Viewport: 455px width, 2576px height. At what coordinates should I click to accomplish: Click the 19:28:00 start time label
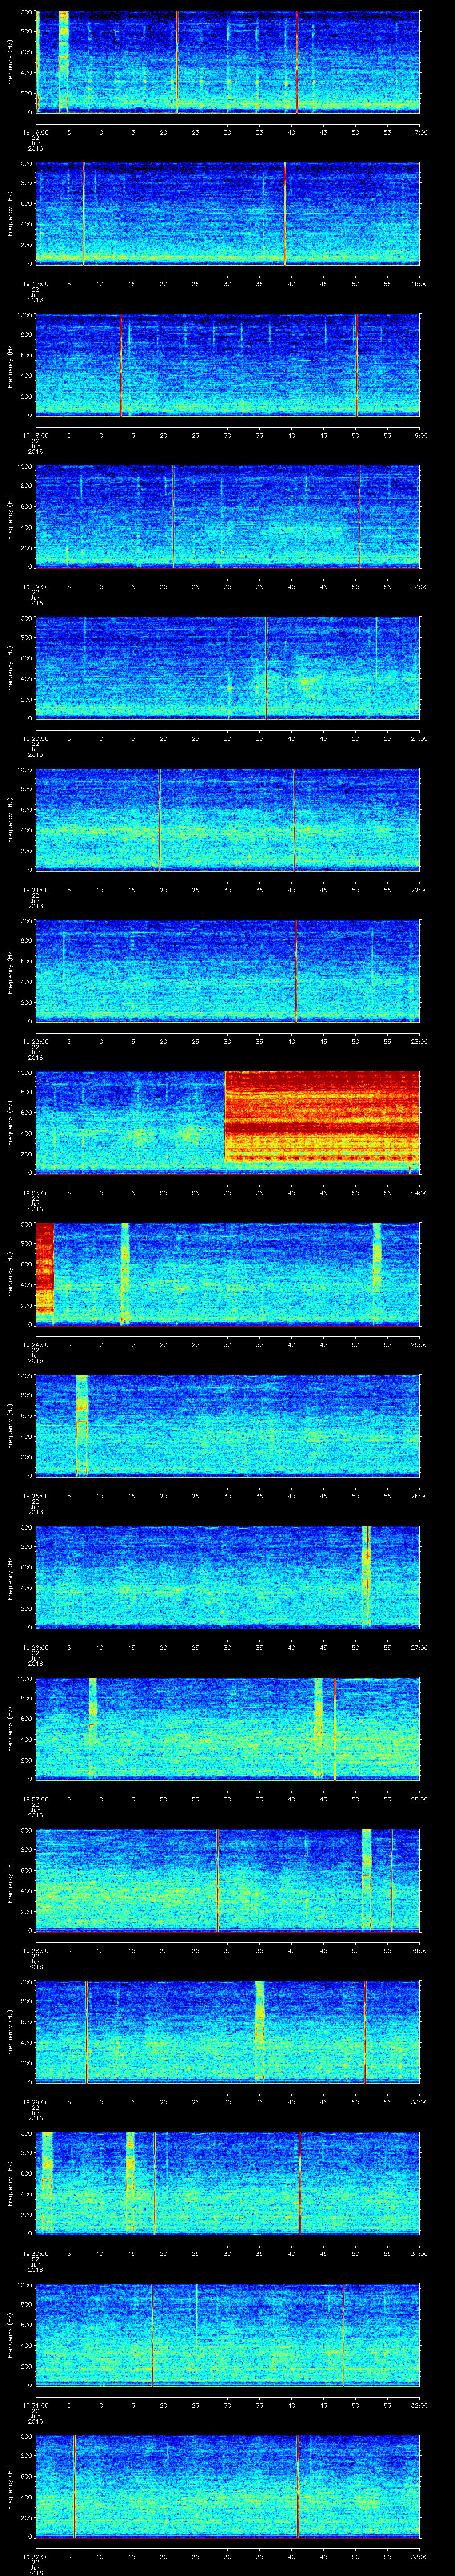[x=36, y=1950]
